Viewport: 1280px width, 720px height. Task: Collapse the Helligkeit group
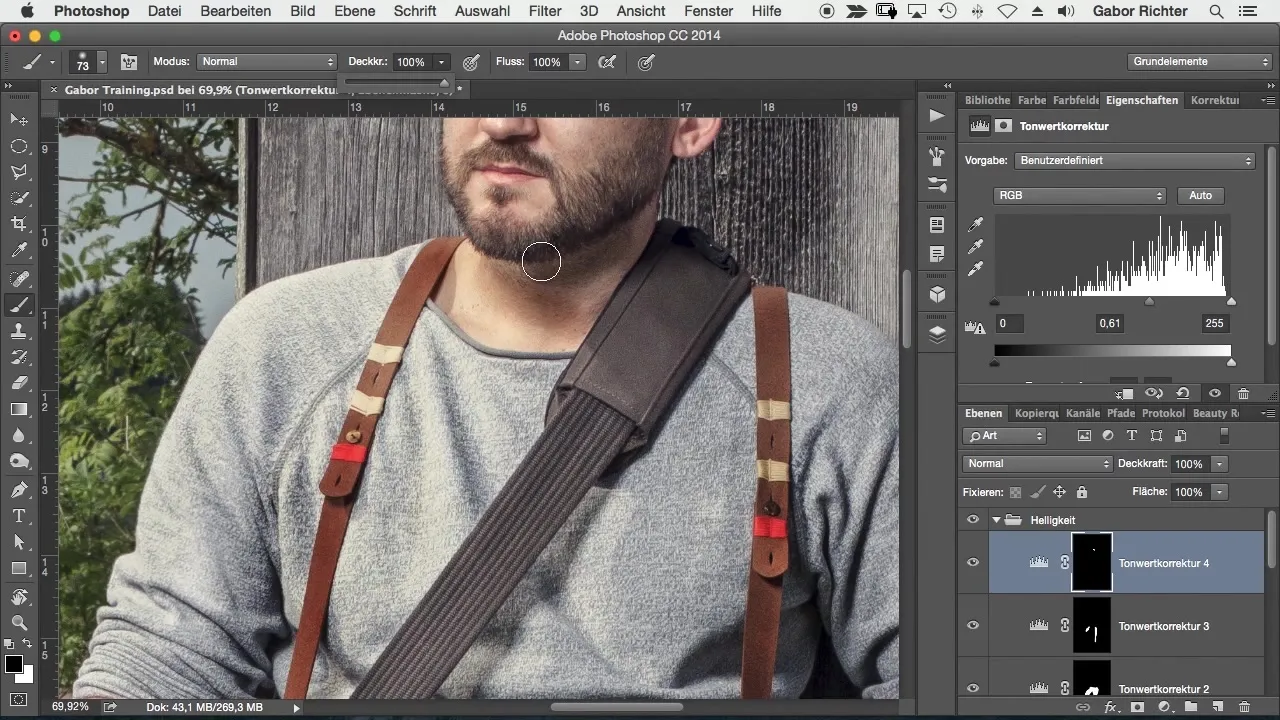pyautogui.click(x=996, y=520)
